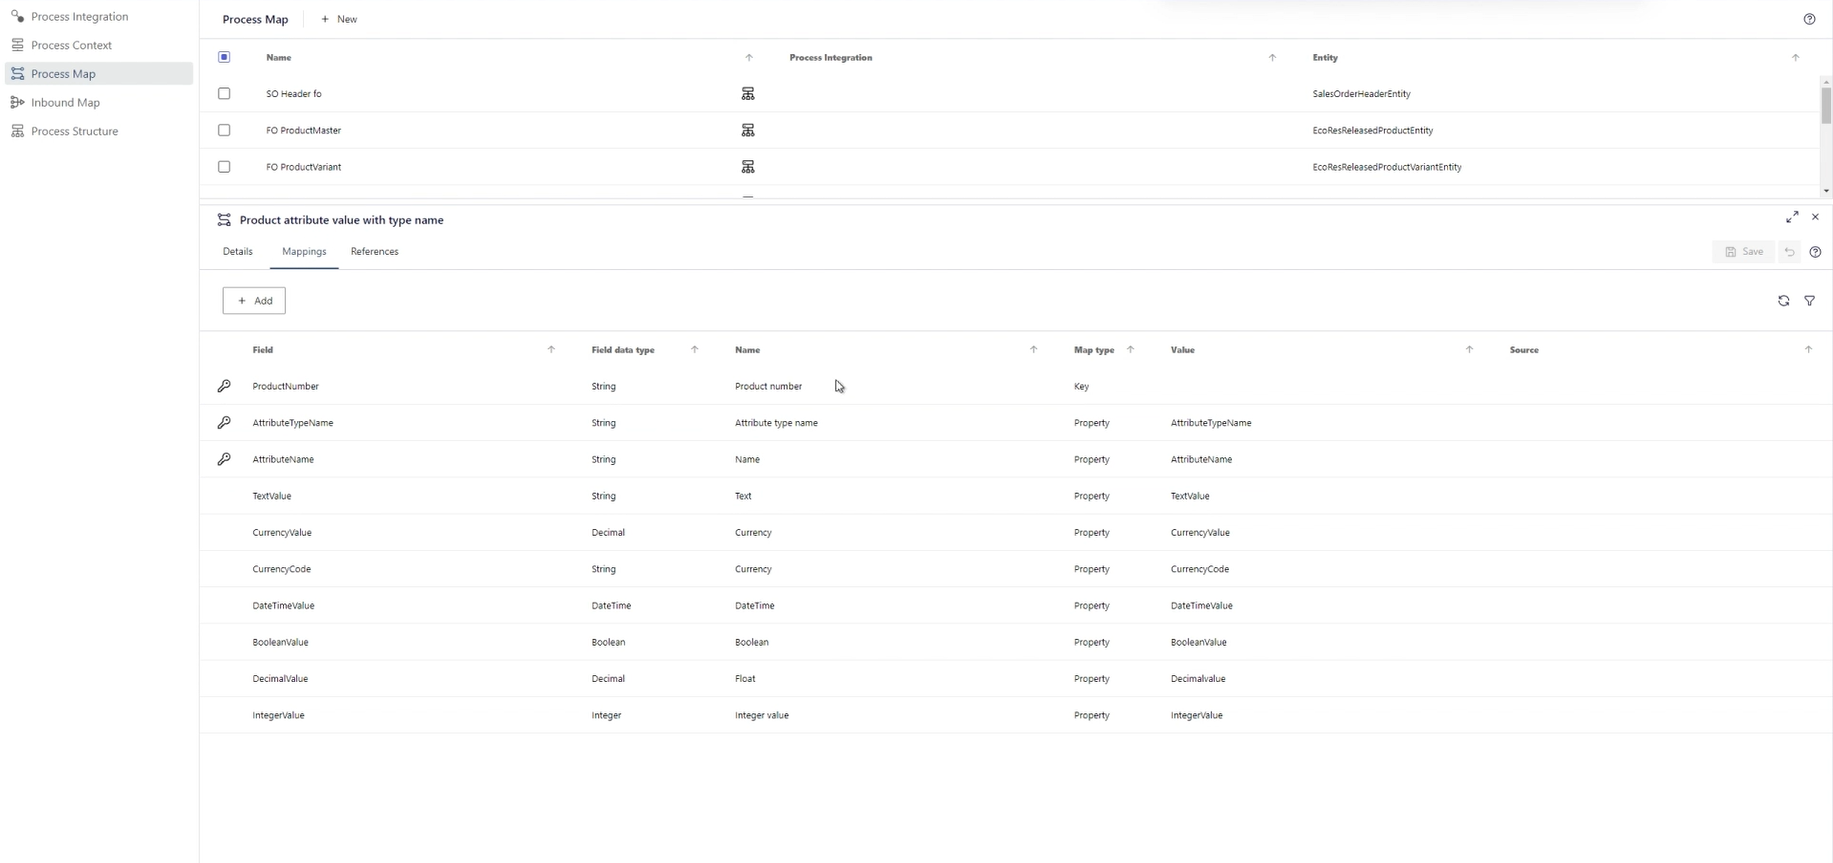Click the Inbound Map sidebar icon

17,102
